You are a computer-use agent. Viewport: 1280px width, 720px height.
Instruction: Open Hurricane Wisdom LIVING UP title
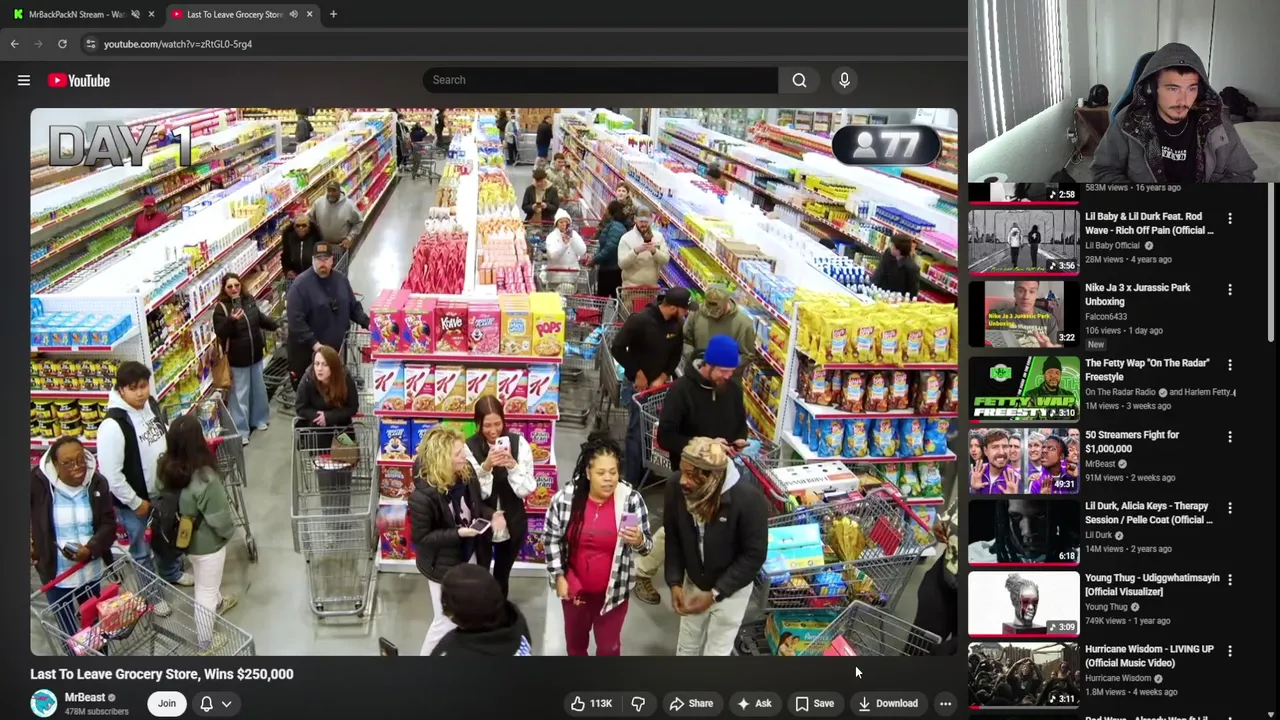[1149, 656]
